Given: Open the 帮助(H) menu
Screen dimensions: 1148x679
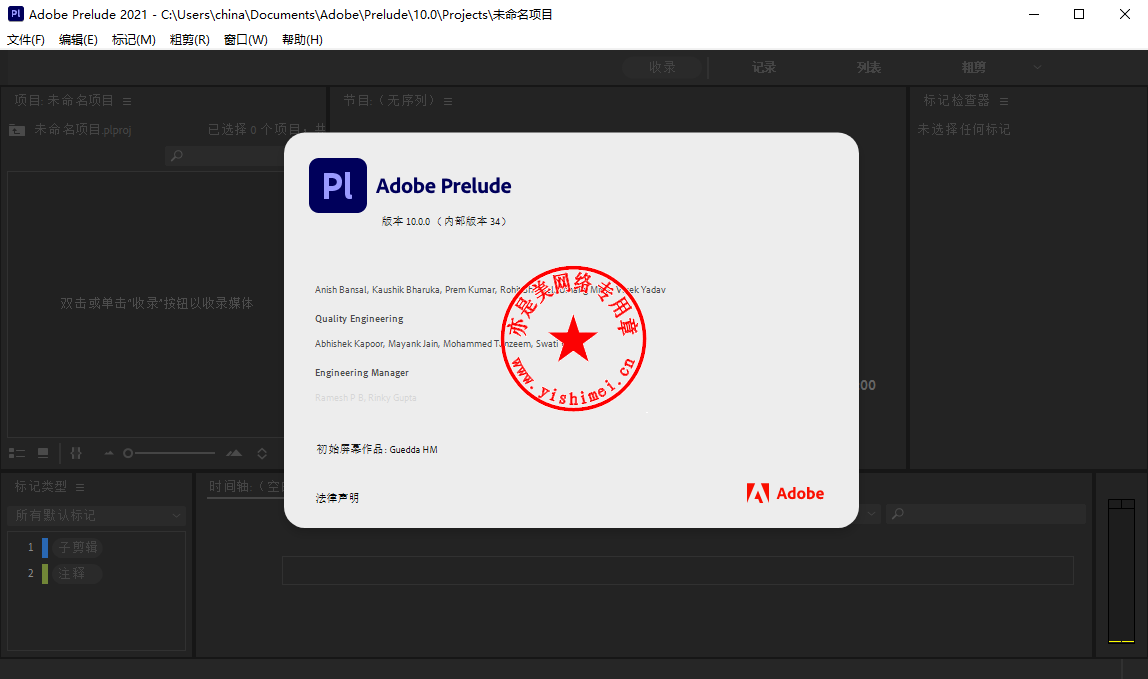Looking at the screenshot, I should pos(302,40).
